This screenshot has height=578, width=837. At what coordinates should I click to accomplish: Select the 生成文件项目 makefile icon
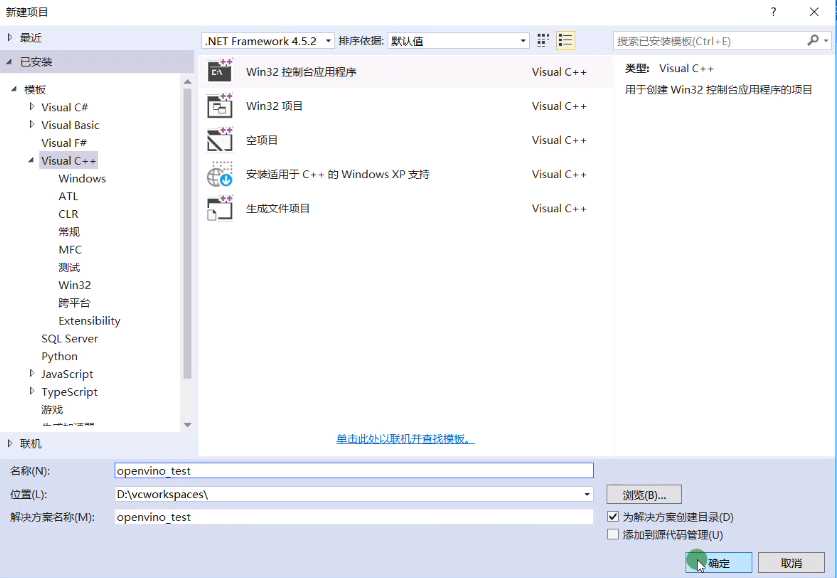click(220, 208)
